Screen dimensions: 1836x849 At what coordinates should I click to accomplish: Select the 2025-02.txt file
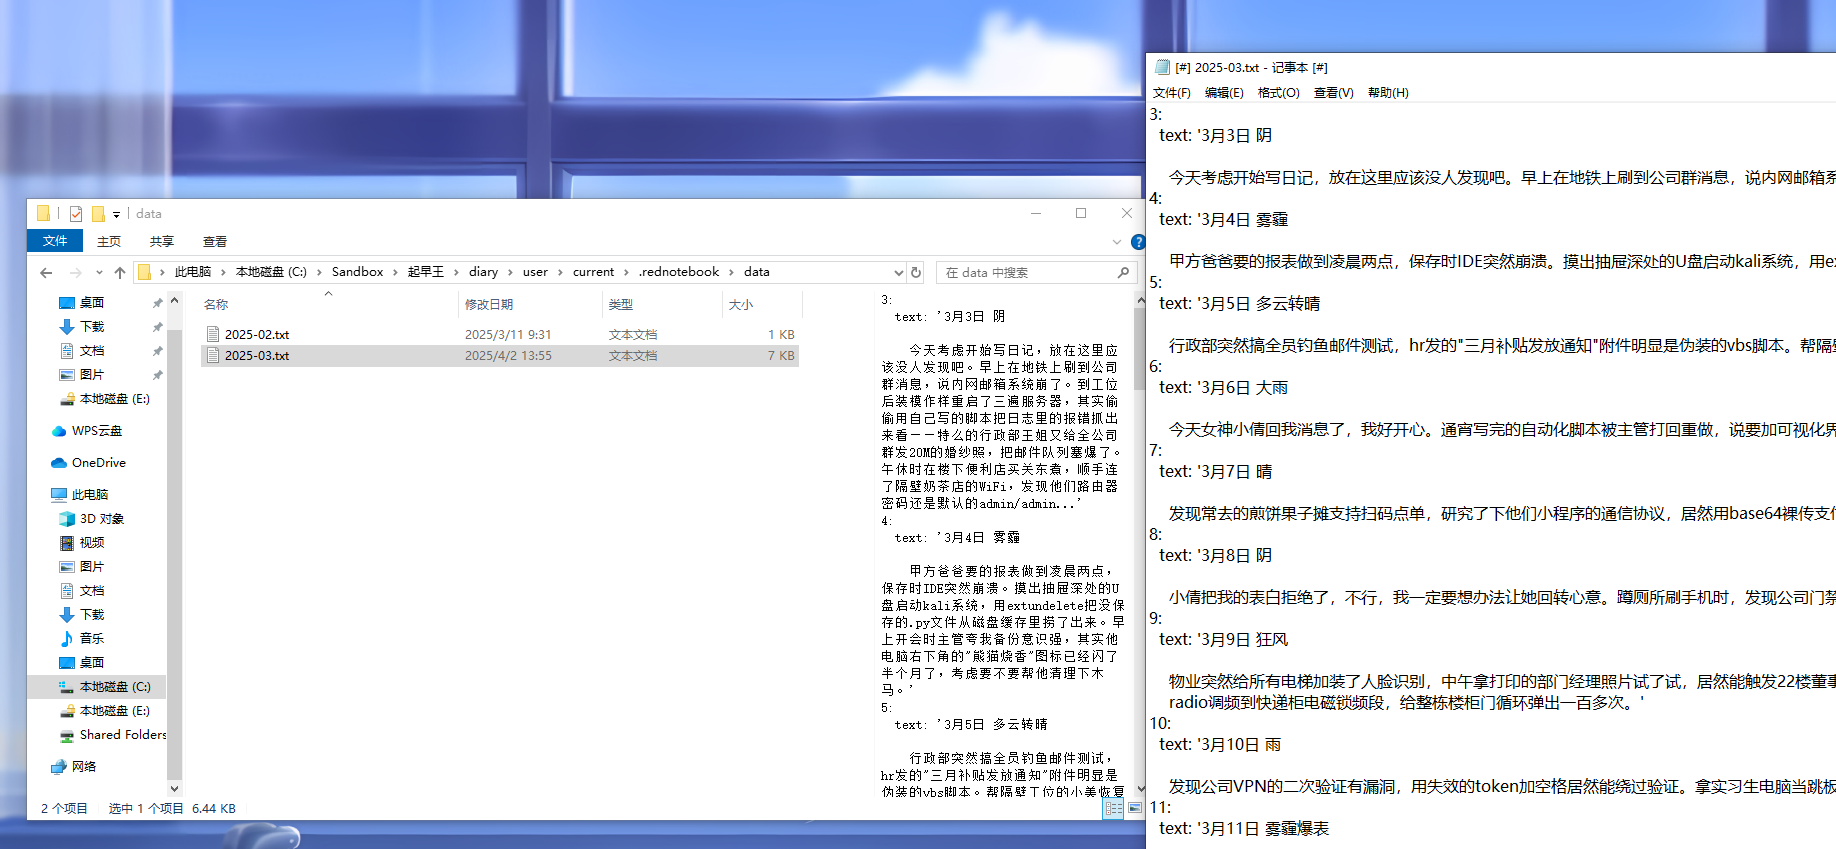tap(257, 335)
